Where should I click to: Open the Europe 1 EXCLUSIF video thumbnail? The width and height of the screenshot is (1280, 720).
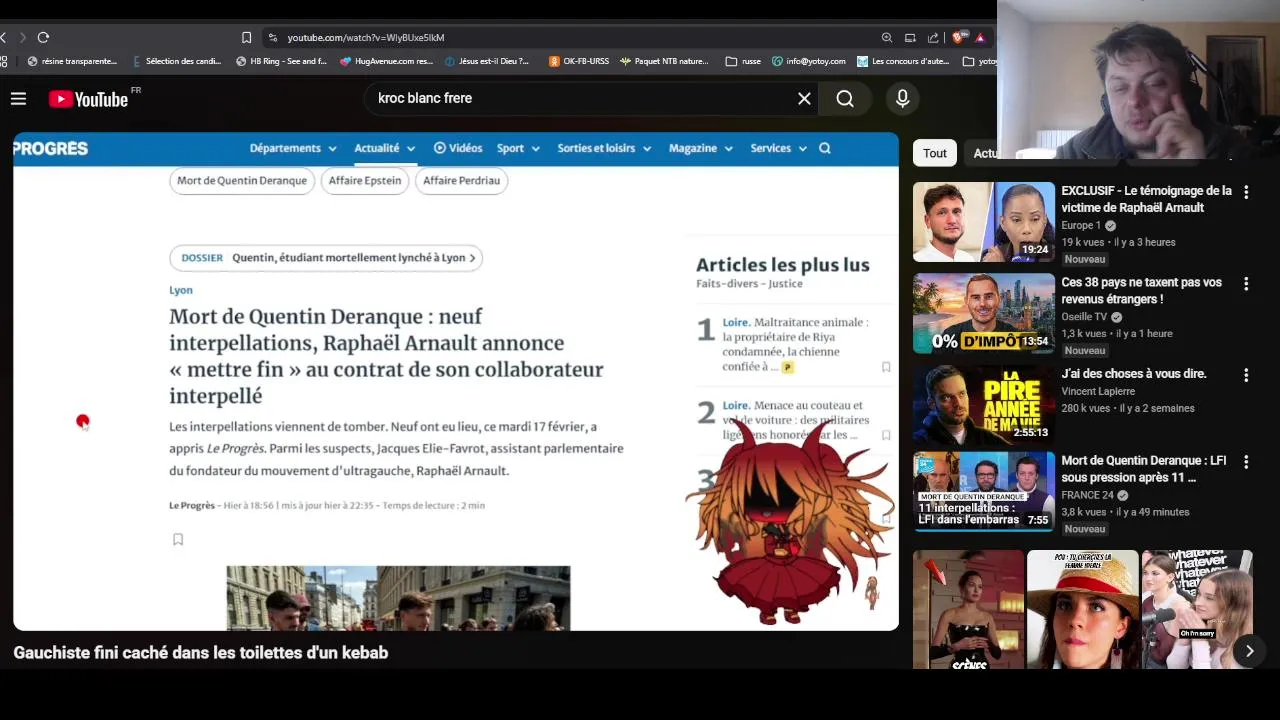click(x=984, y=222)
